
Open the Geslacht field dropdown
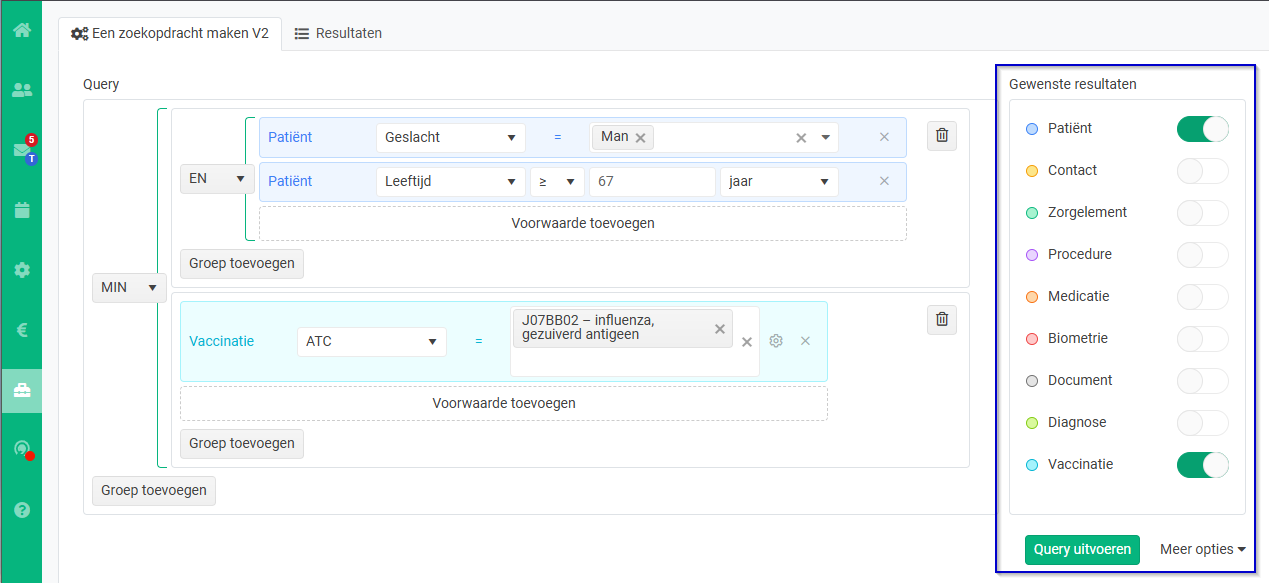[x=451, y=137]
